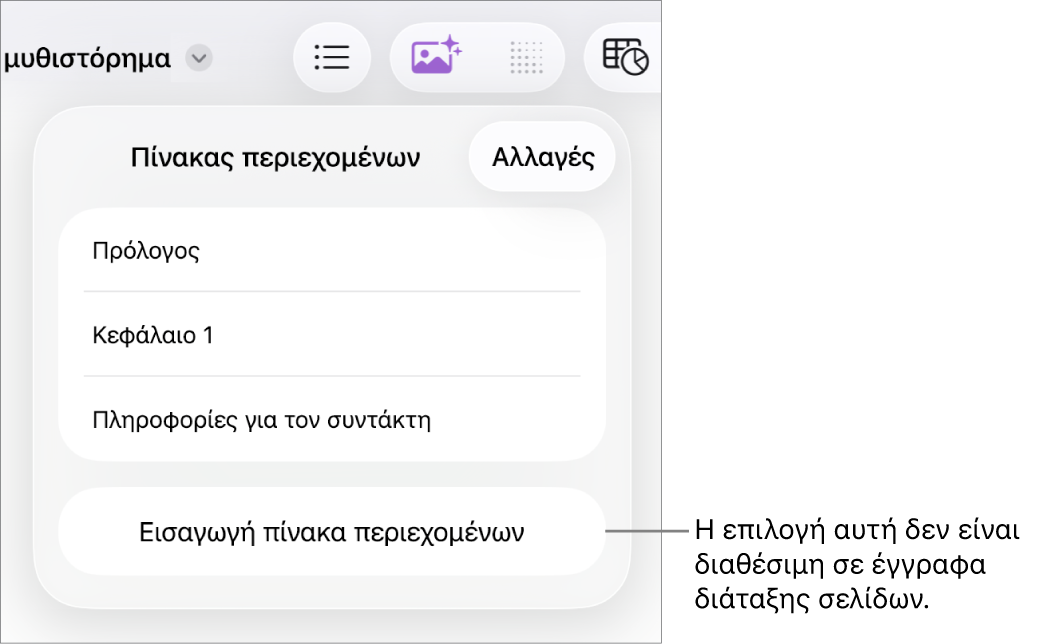
Task: Tap the Αλλαγές button
Action: point(542,157)
